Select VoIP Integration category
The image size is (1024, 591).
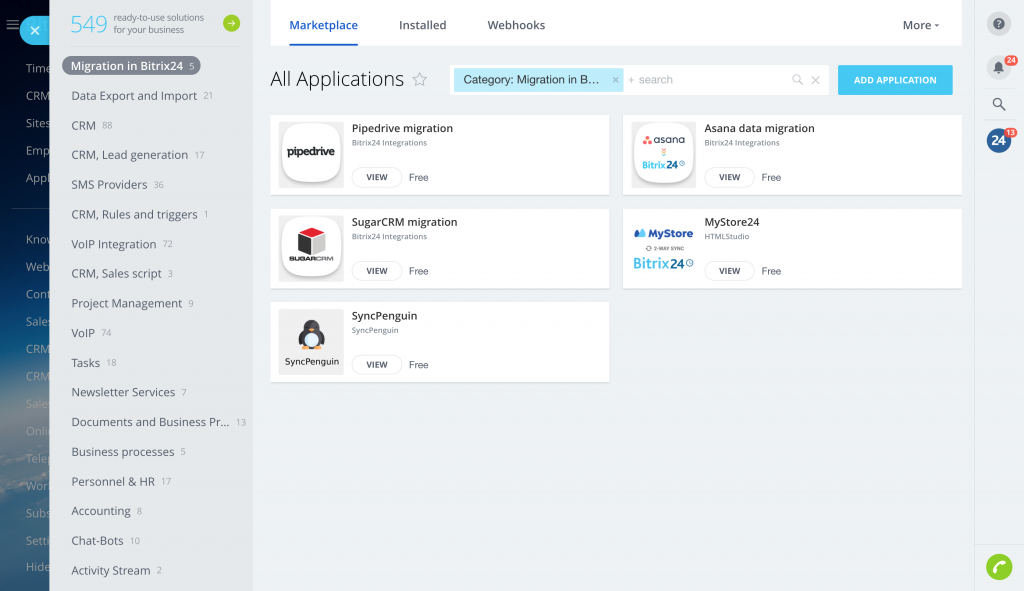(x=114, y=244)
